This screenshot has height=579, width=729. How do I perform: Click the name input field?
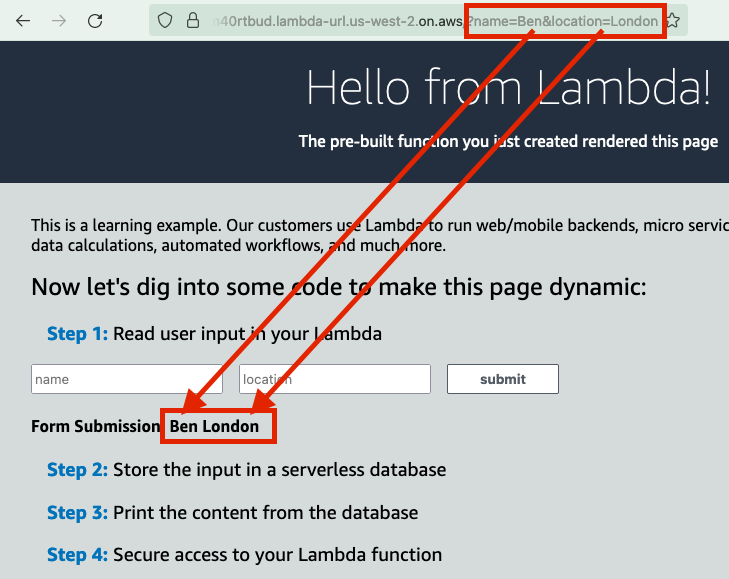(127, 379)
